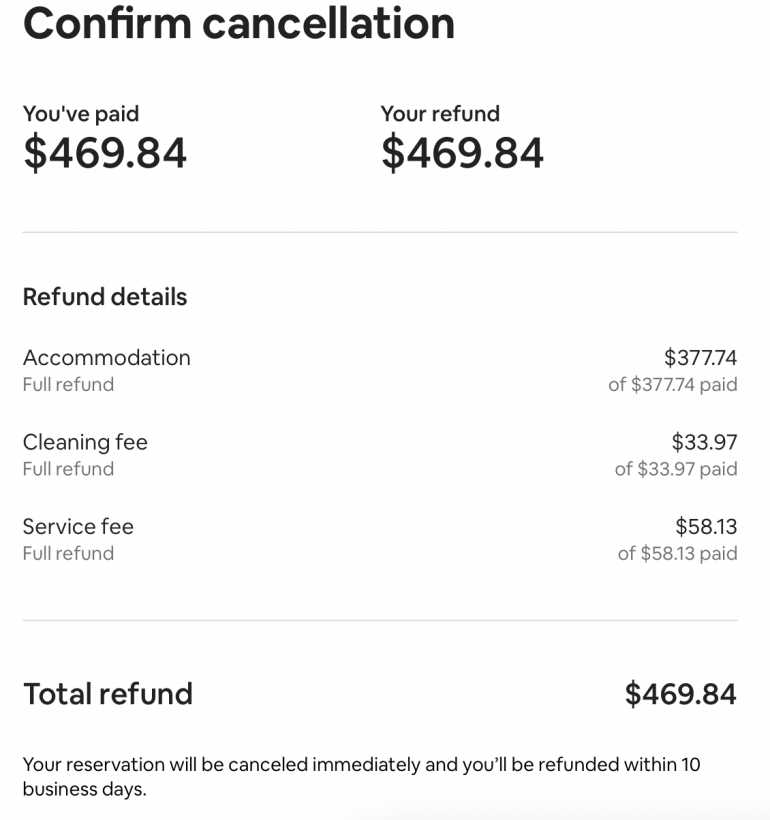This screenshot has height=820, width=770.
Task: Click the Total refund label
Action: point(108,694)
